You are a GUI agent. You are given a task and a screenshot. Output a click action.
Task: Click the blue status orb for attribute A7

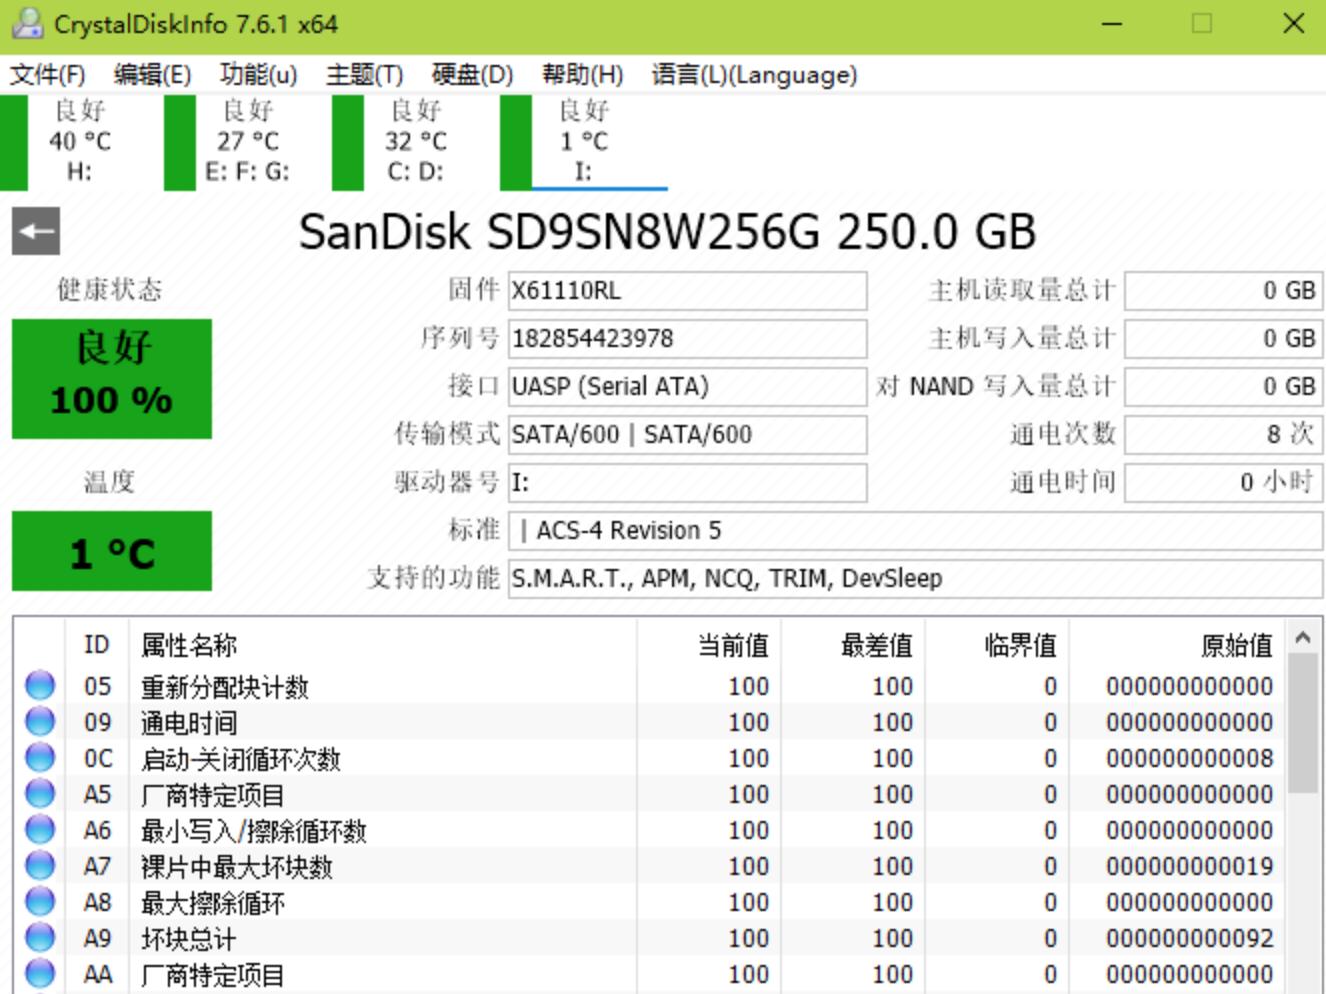pyautogui.click(x=40, y=866)
